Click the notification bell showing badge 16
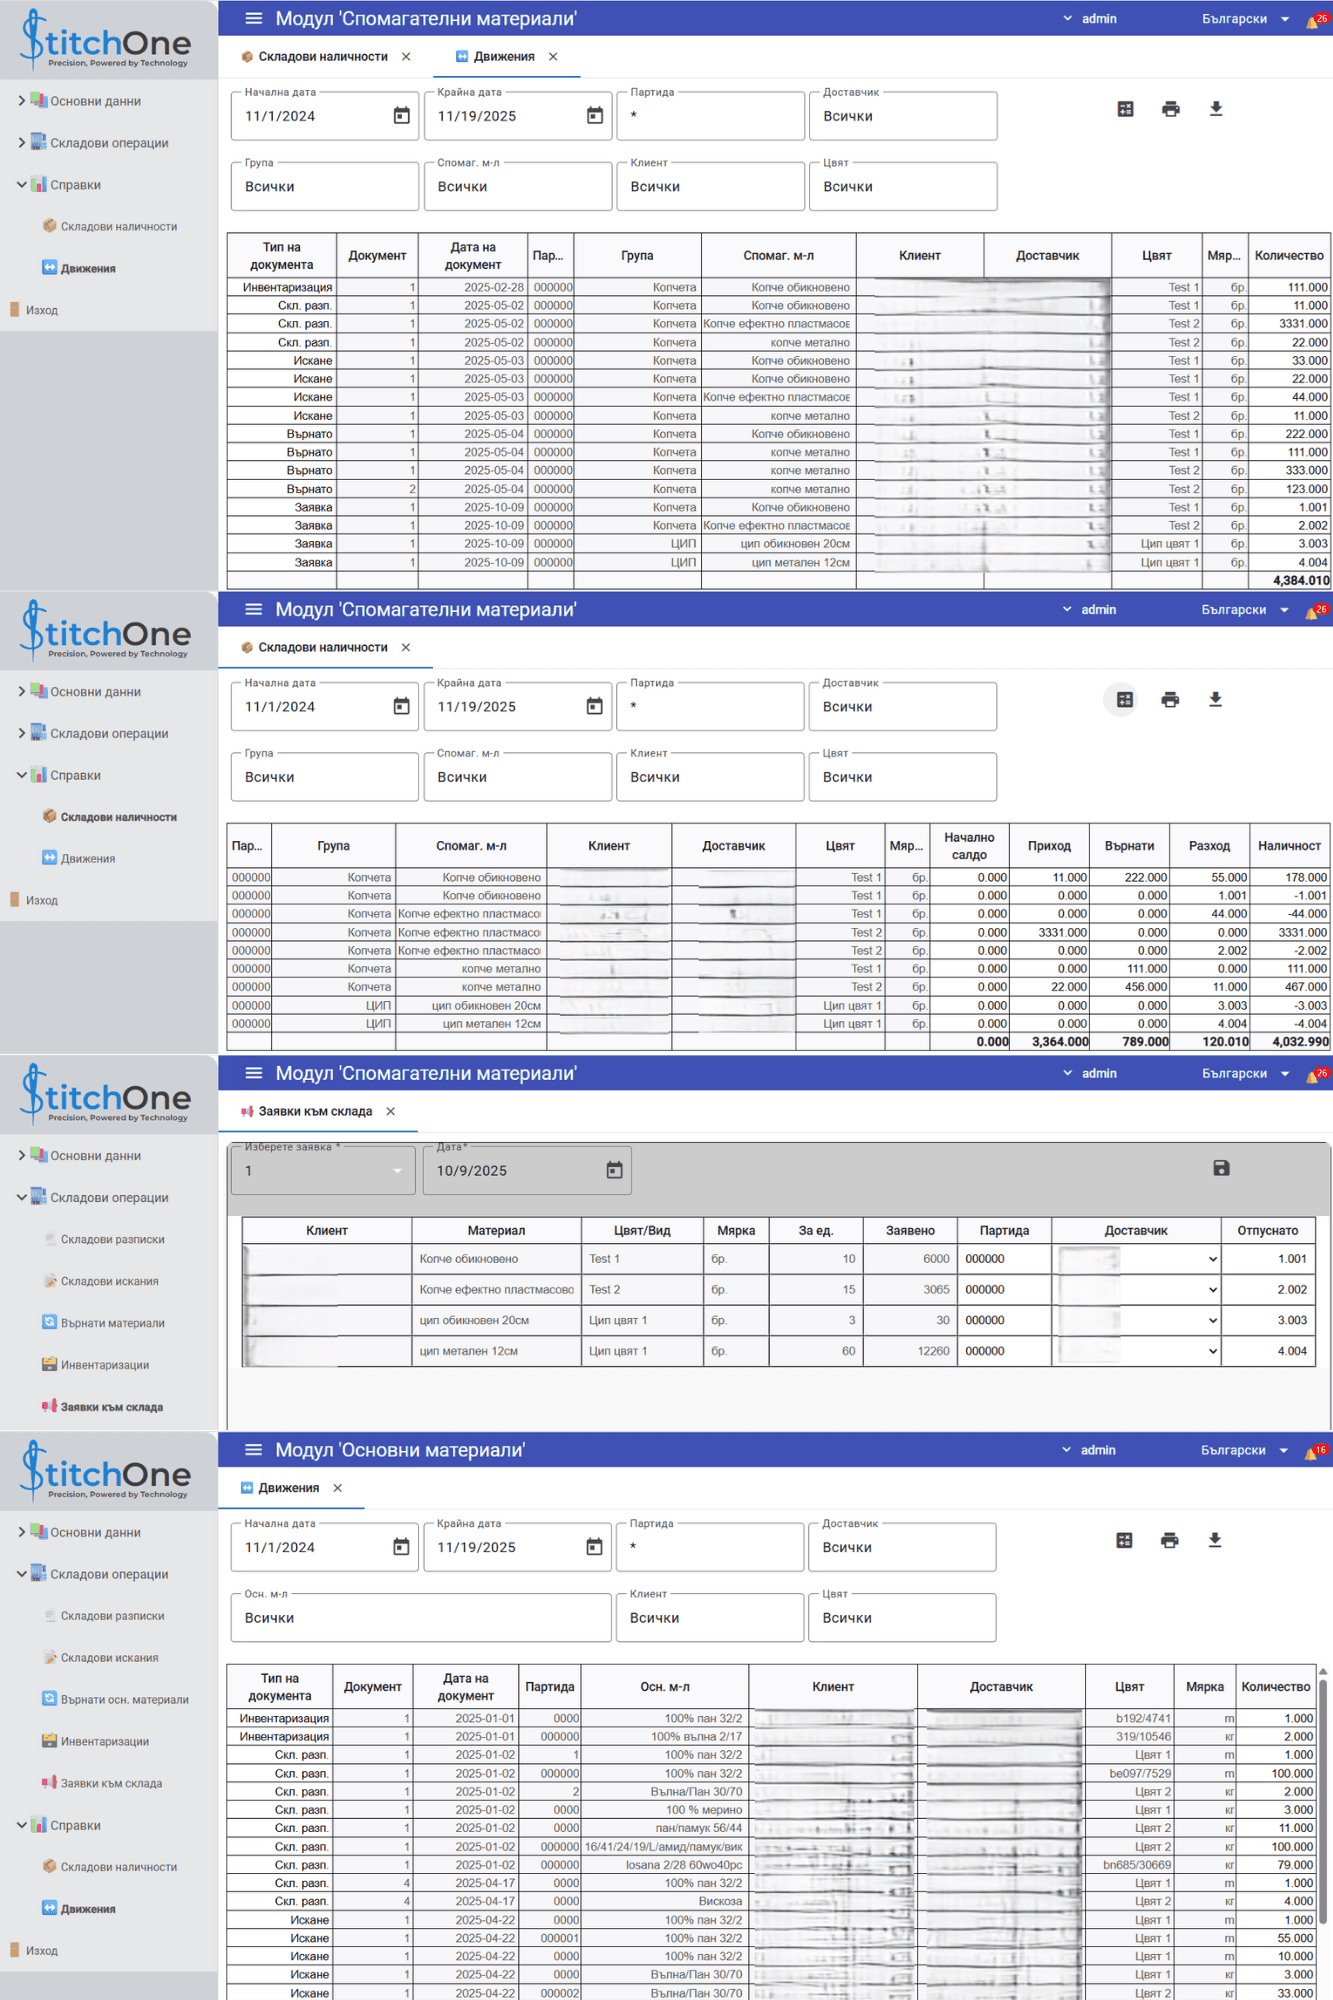 [x=1313, y=1451]
